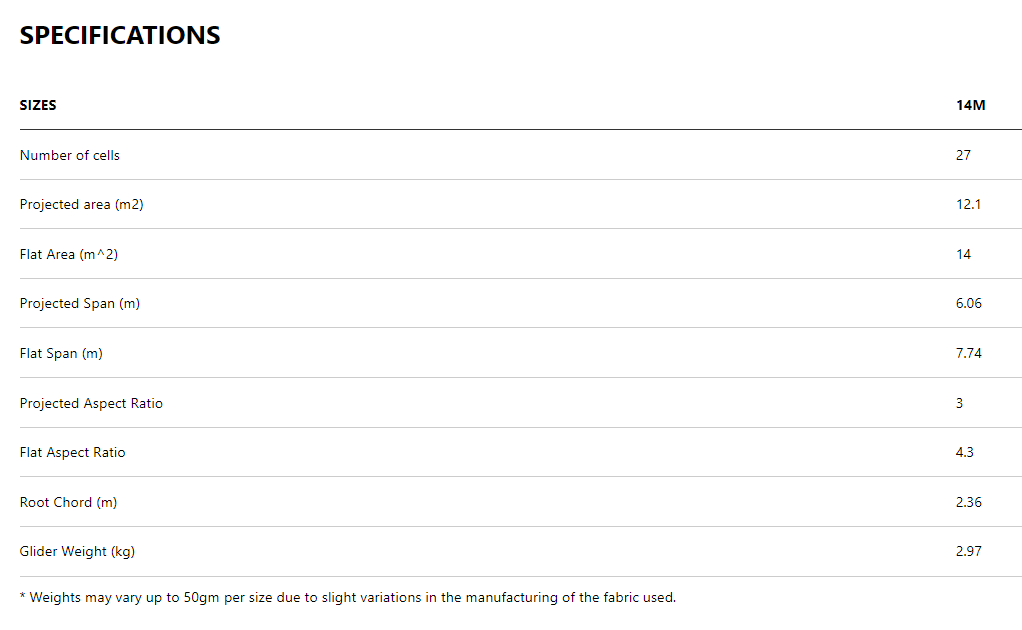Image resolution: width=1022 pixels, height=630 pixels.
Task: Click the Projected area (m2) label
Action: pyautogui.click(x=81, y=204)
